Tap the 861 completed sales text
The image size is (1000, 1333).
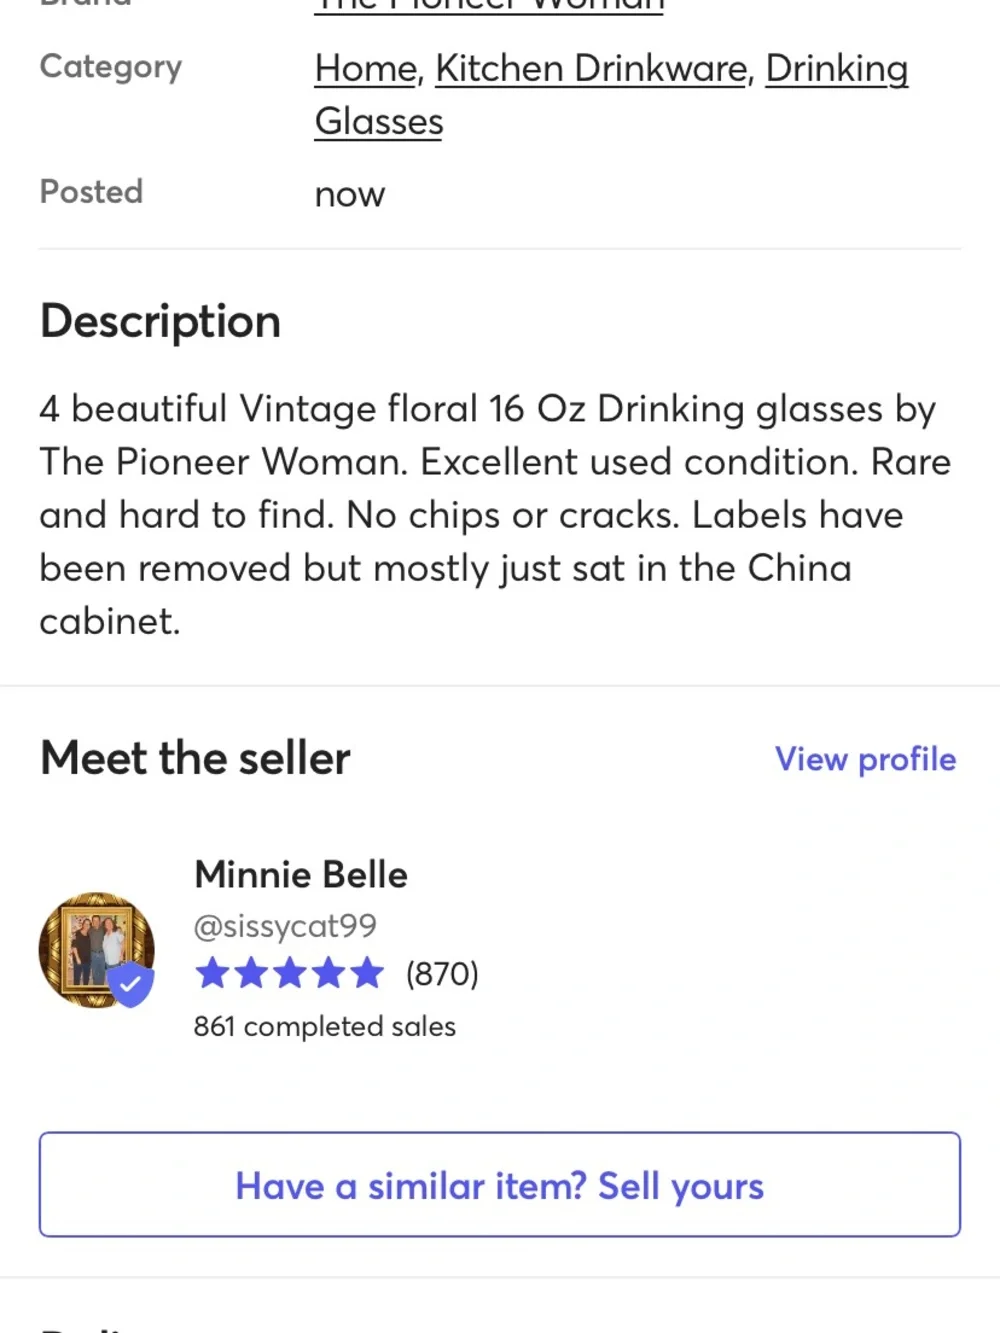coord(325,1027)
